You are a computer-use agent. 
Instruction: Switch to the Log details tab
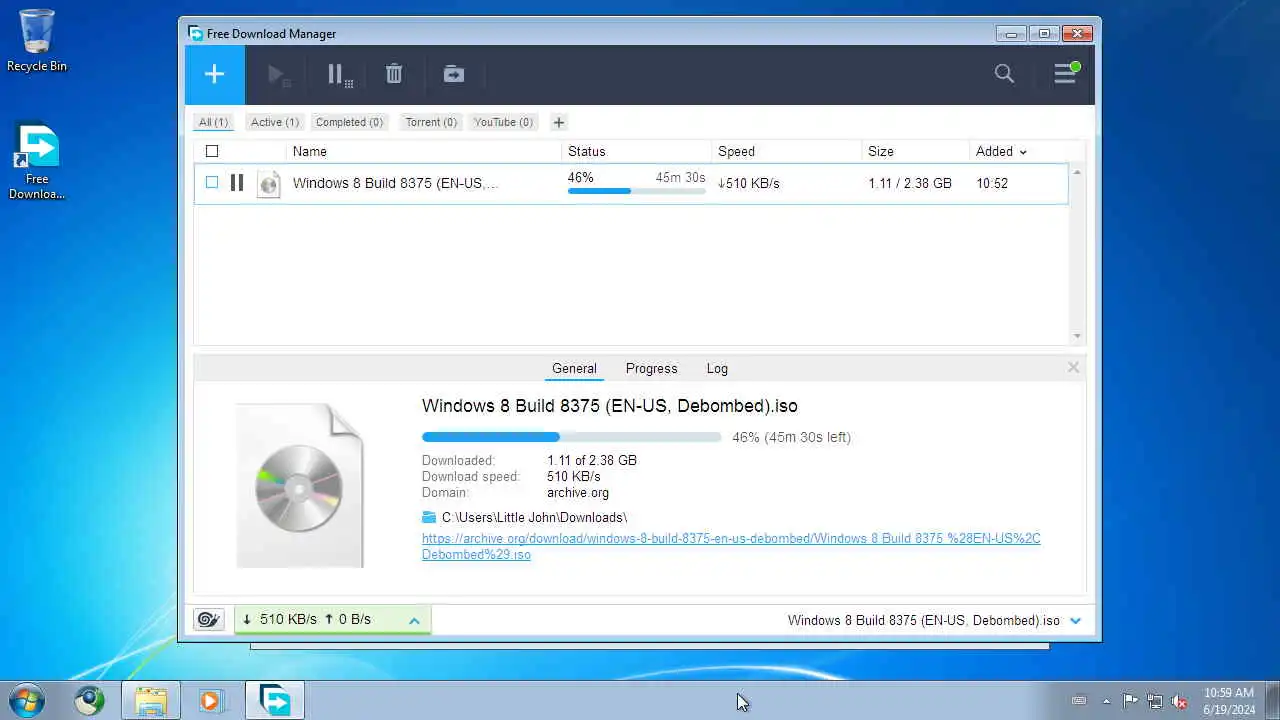(x=717, y=368)
